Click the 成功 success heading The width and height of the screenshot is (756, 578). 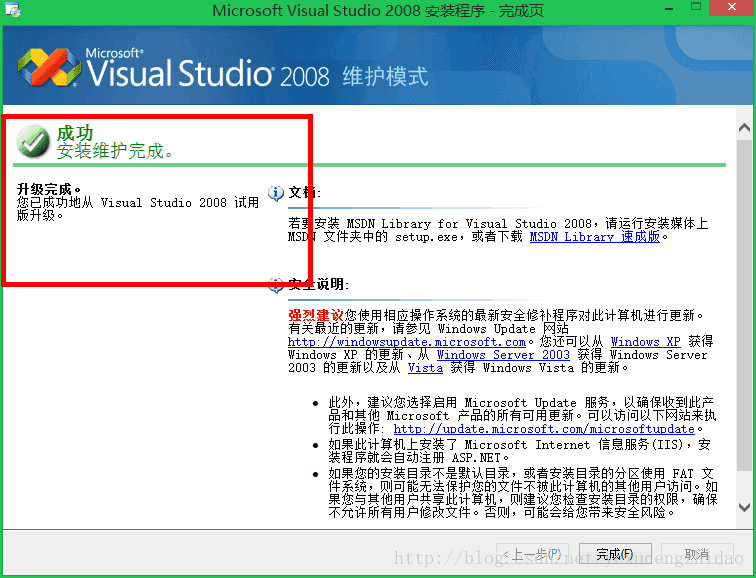click(x=75, y=133)
